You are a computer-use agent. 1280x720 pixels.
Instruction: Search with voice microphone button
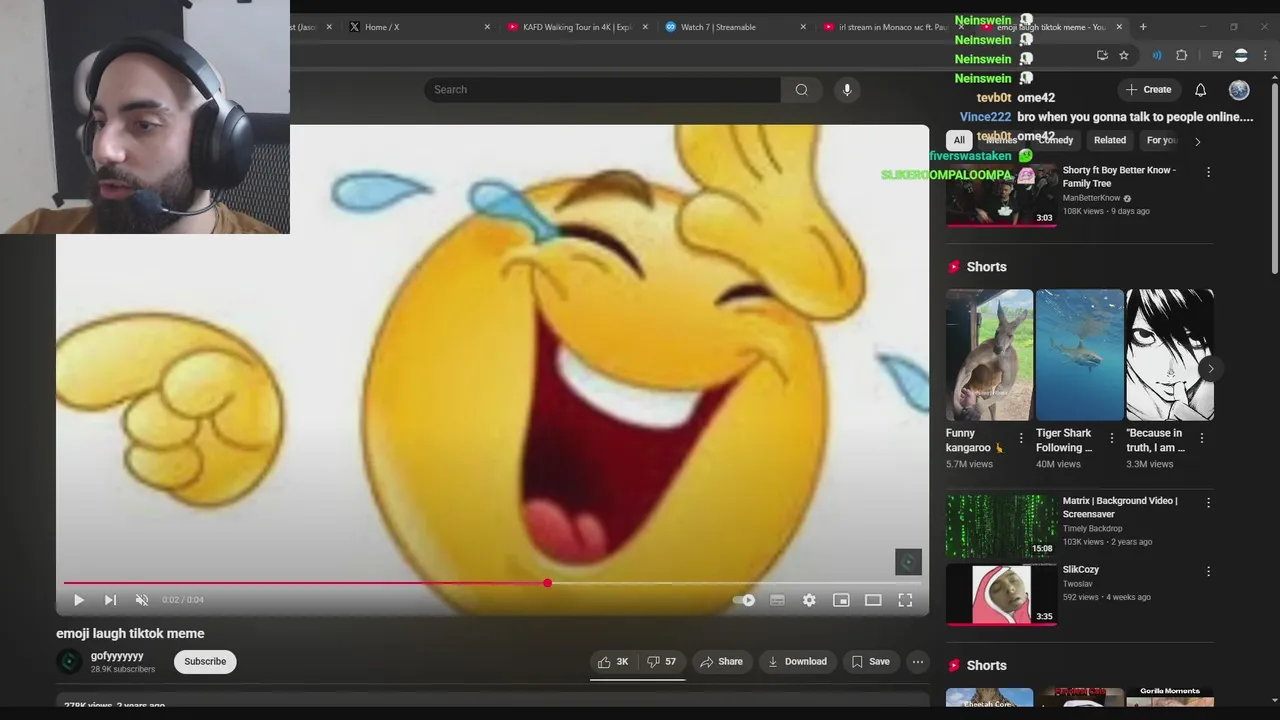(847, 90)
